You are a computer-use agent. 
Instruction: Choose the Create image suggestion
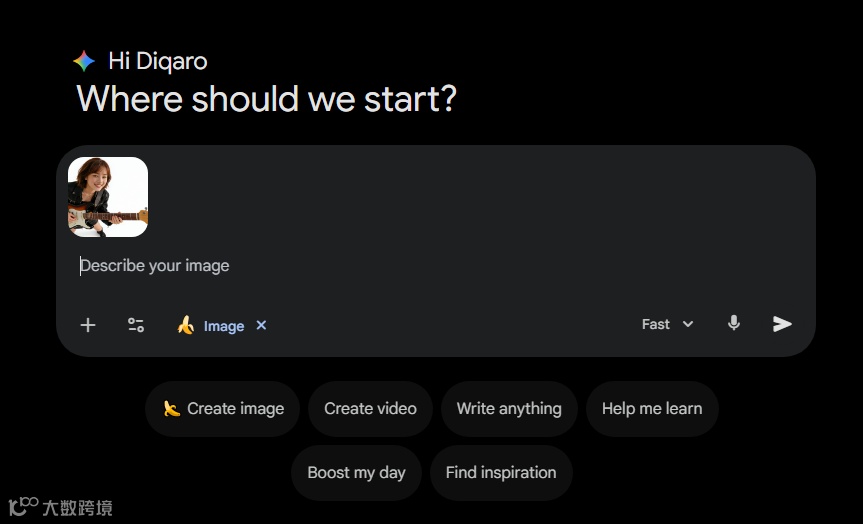click(223, 409)
